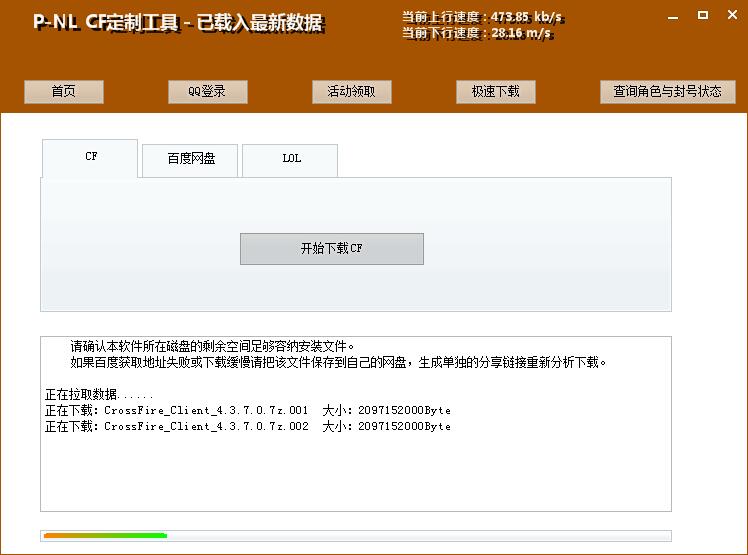Image resolution: width=748 pixels, height=555 pixels.
Task: Start download with 开始下载CF button
Action: click(332, 249)
